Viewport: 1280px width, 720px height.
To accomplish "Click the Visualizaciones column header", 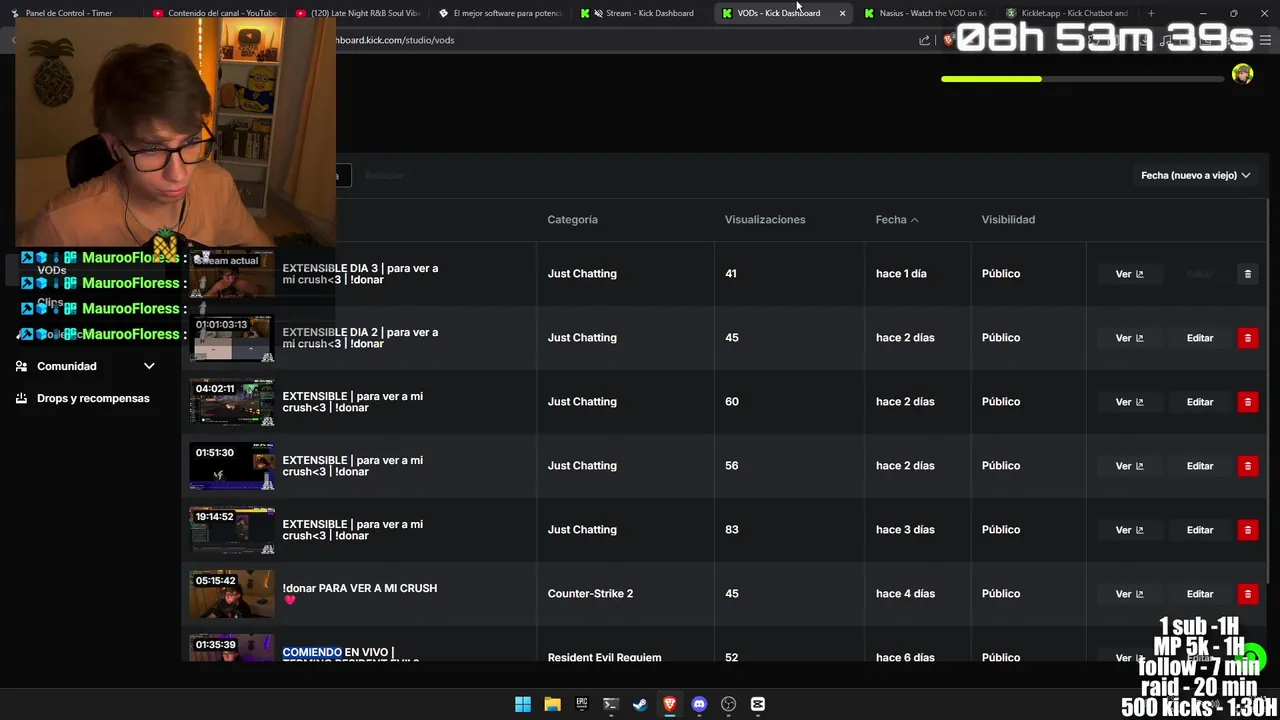I will [x=765, y=219].
